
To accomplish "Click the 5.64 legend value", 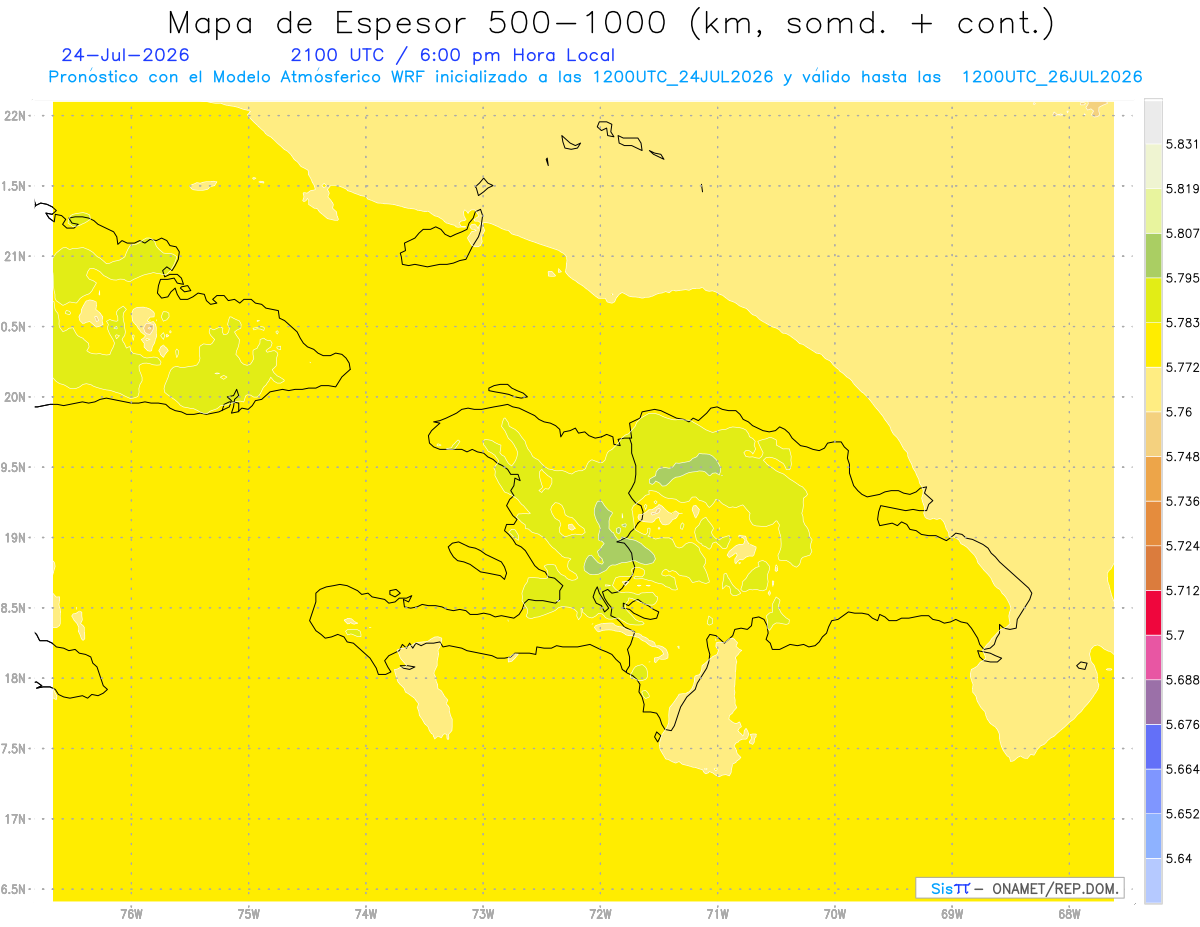I will [x=1179, y=859].
